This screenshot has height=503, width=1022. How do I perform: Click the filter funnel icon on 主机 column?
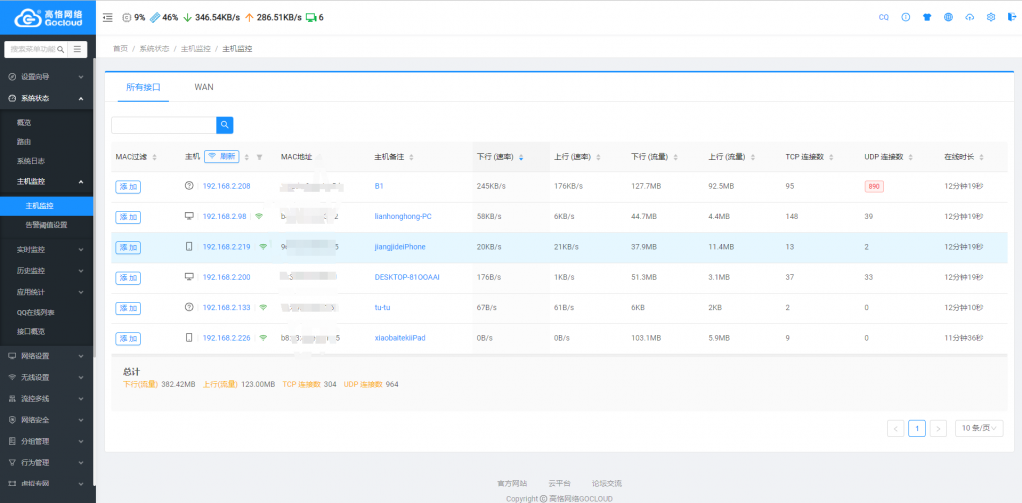259,157
